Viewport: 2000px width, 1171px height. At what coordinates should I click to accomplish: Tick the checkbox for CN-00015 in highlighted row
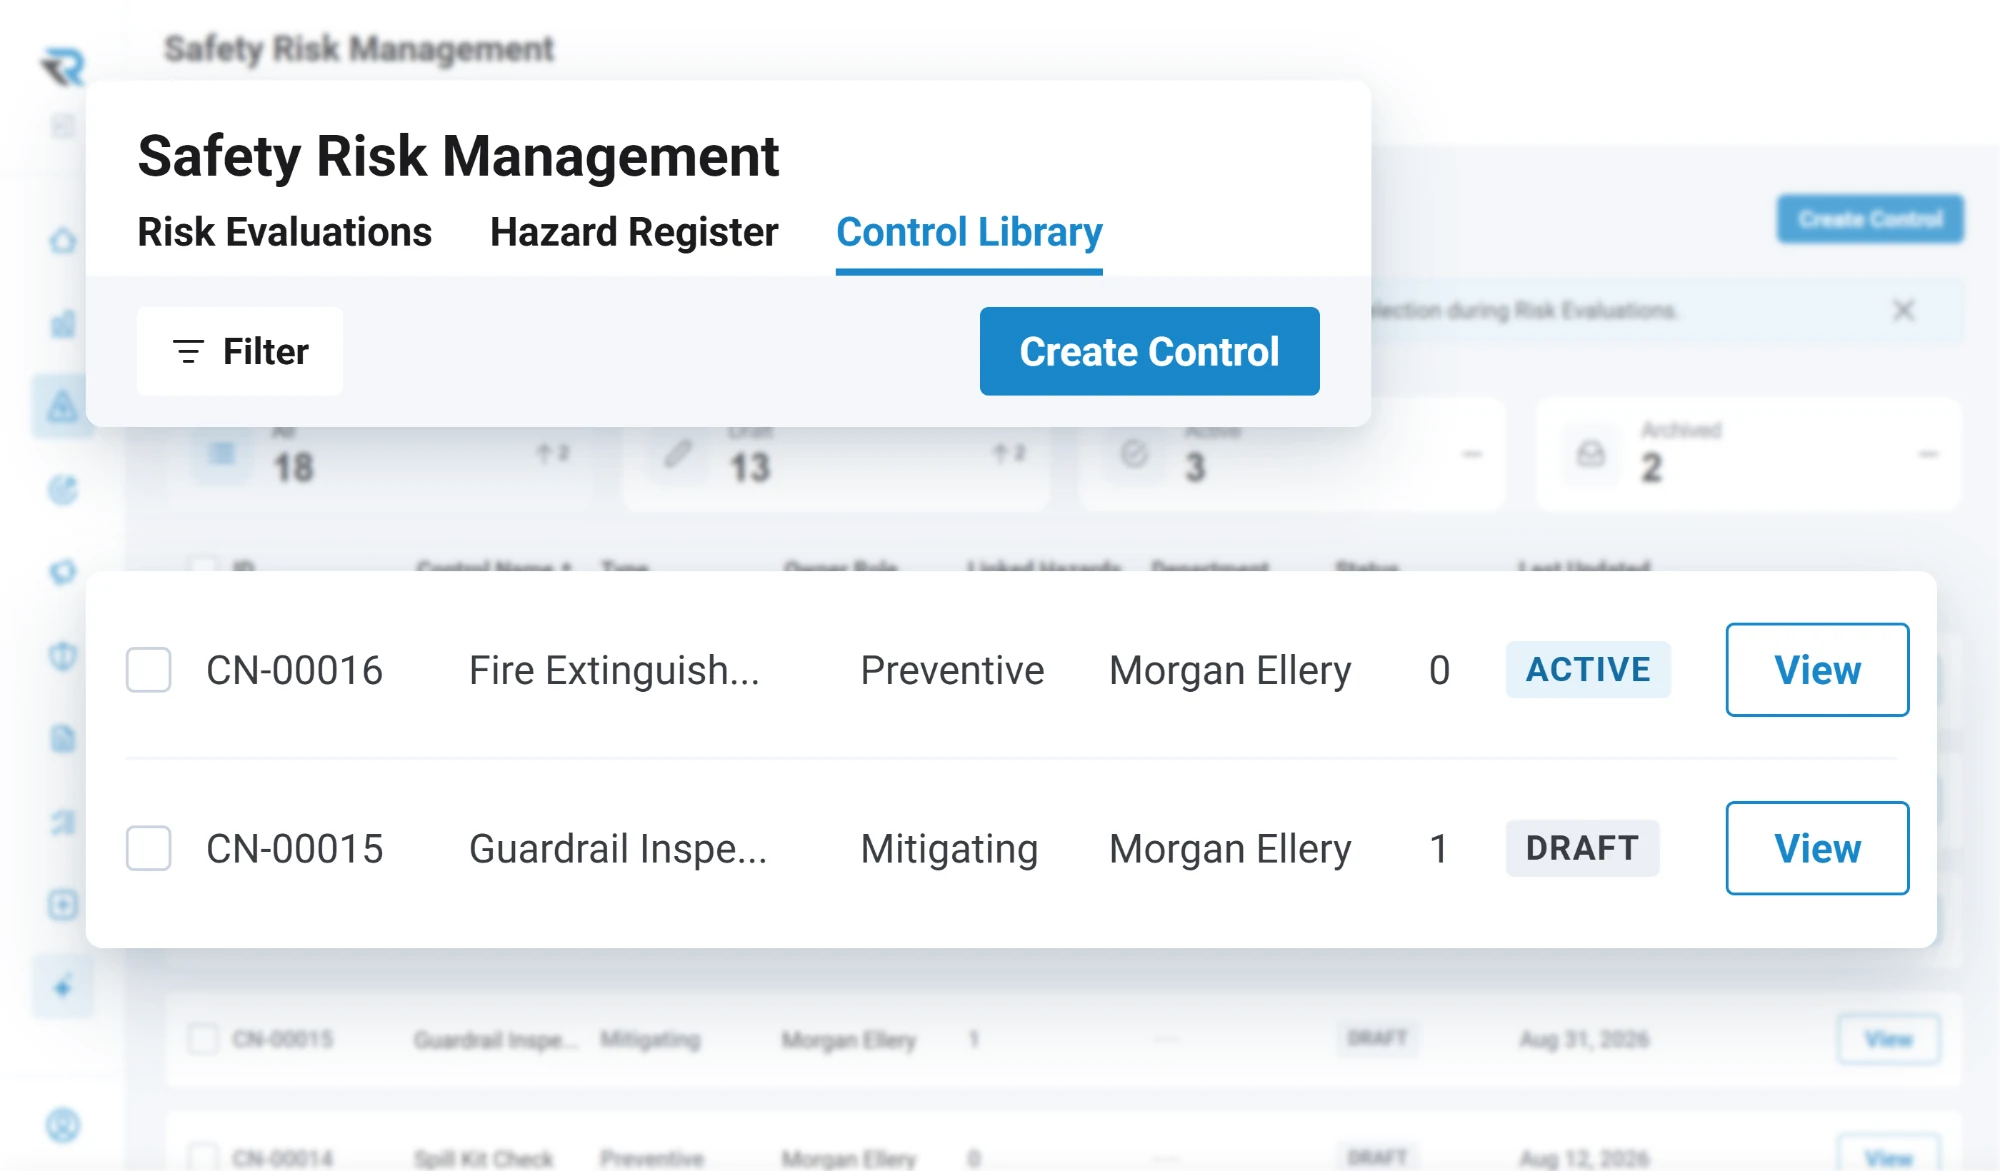[148, 848]
